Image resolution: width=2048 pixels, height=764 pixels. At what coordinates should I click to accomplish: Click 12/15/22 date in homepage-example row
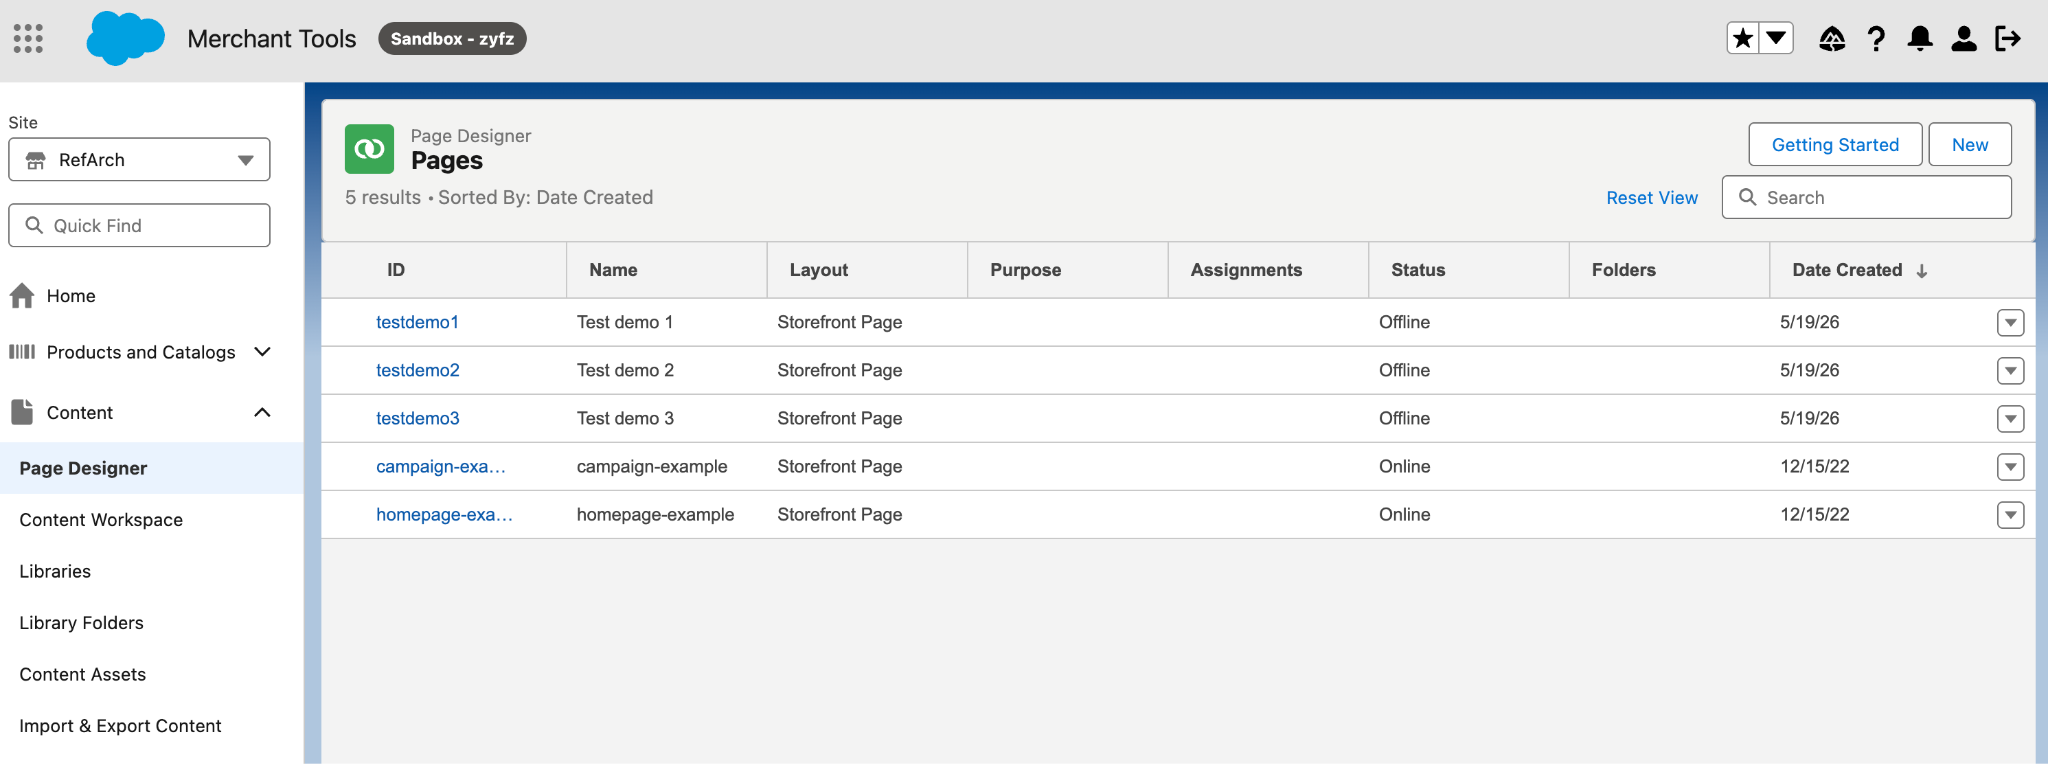1814,514
